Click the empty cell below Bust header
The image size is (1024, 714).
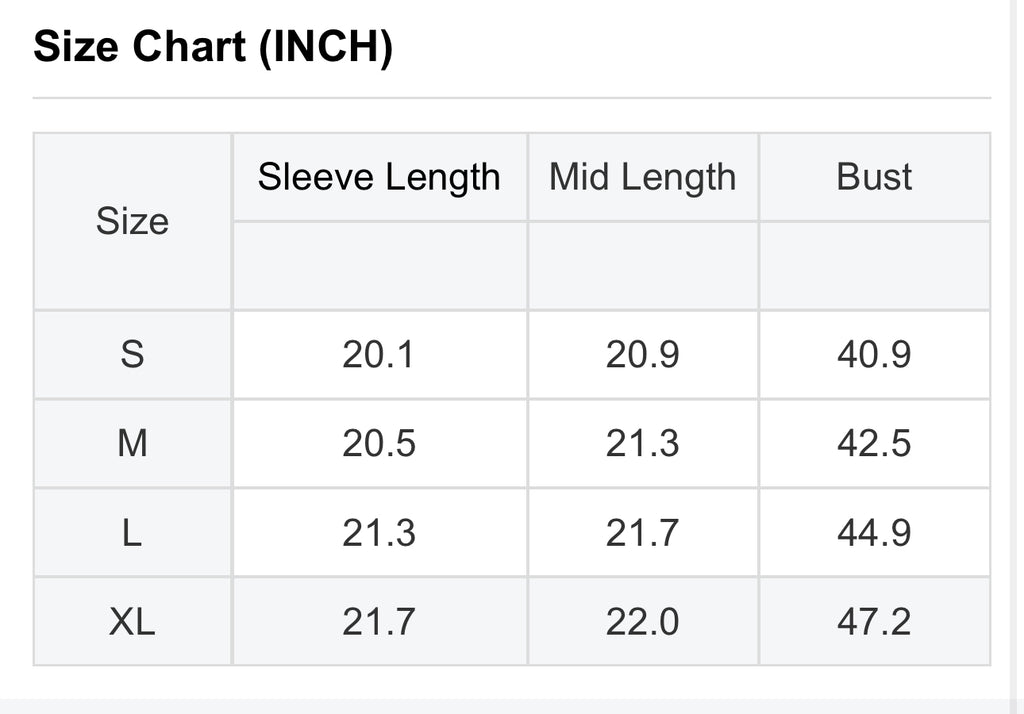click(874, 266)
